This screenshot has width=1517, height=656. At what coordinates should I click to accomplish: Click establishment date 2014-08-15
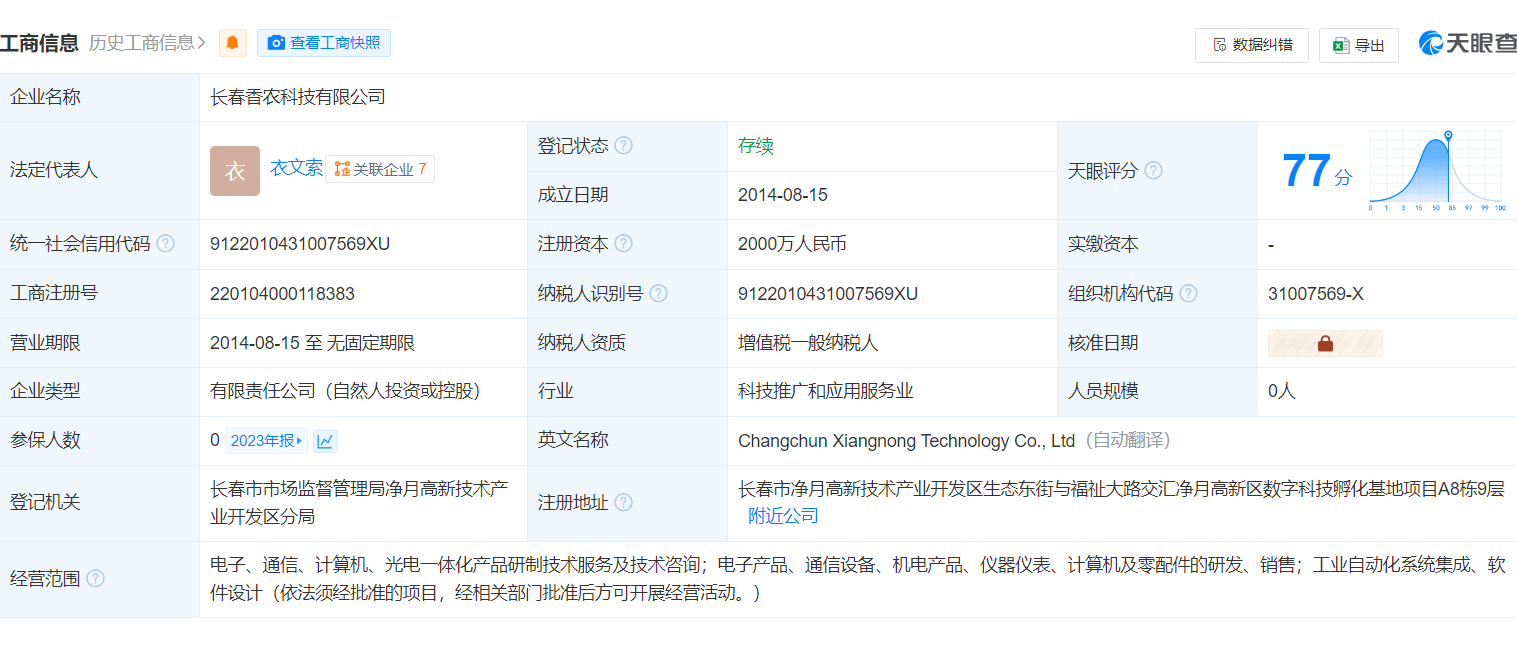point(783,195)
